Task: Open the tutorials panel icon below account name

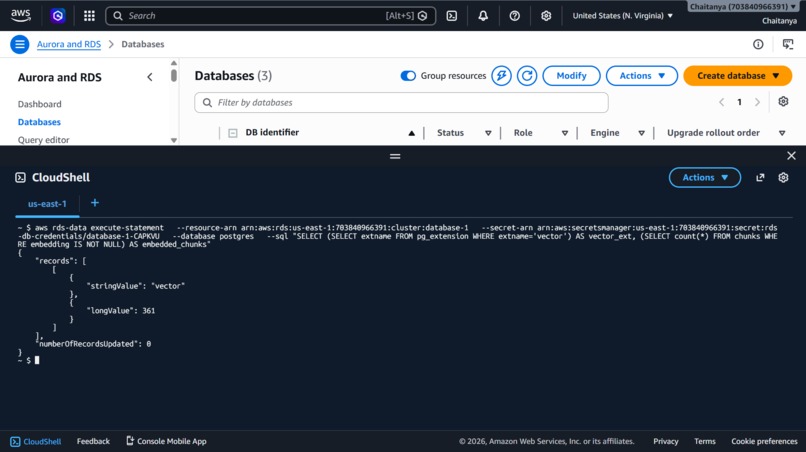Action: point(788,44)
